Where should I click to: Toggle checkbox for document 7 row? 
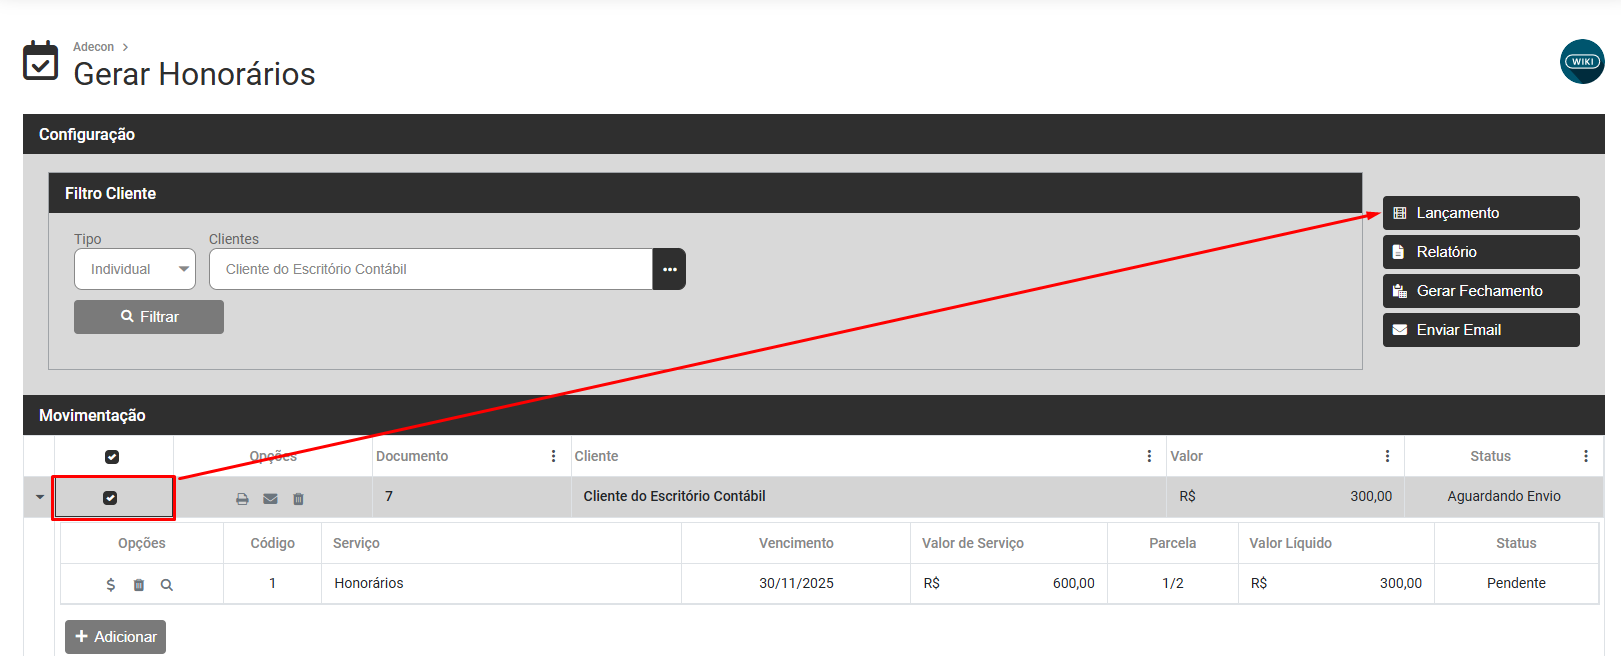[x=110, y=498]
